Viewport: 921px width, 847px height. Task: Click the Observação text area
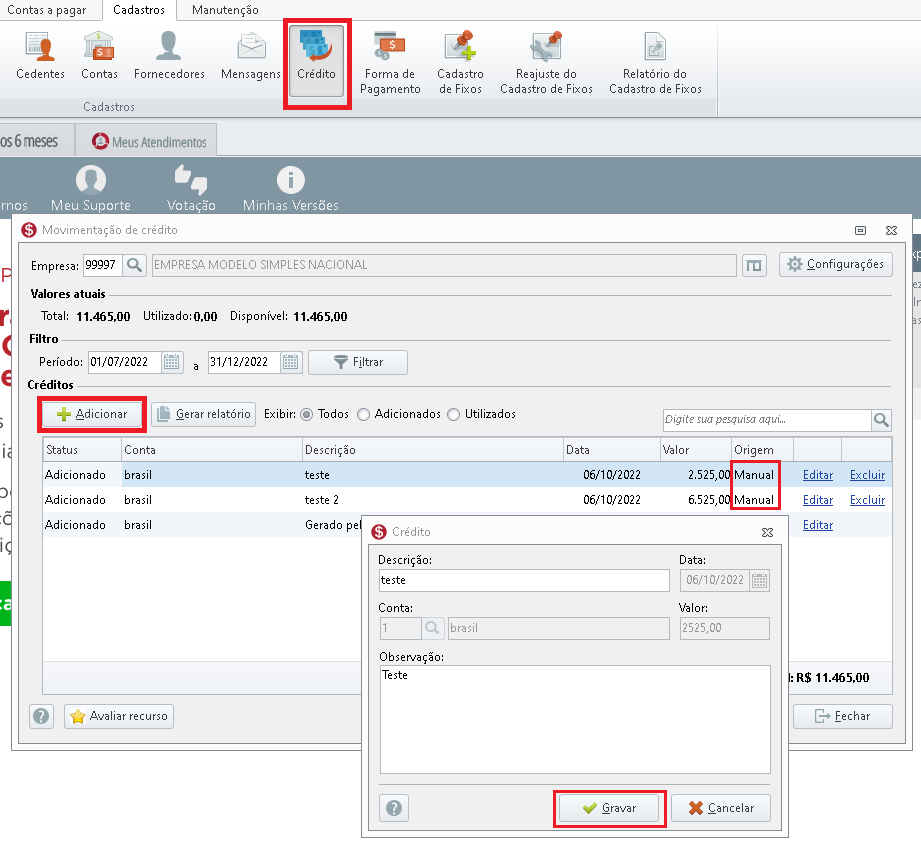(x=575, y=720)
